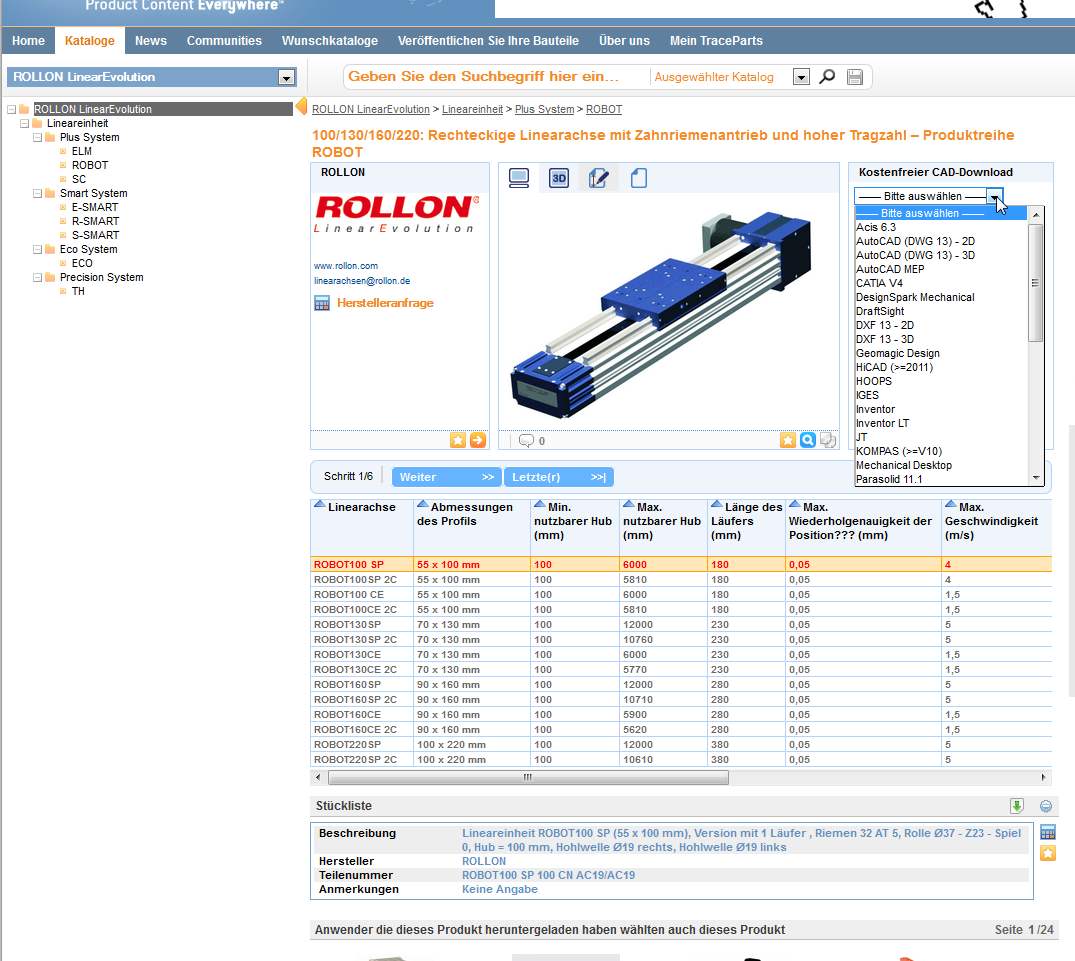
Task: Add preview to favorites with star icon
Action: [788, 440]
